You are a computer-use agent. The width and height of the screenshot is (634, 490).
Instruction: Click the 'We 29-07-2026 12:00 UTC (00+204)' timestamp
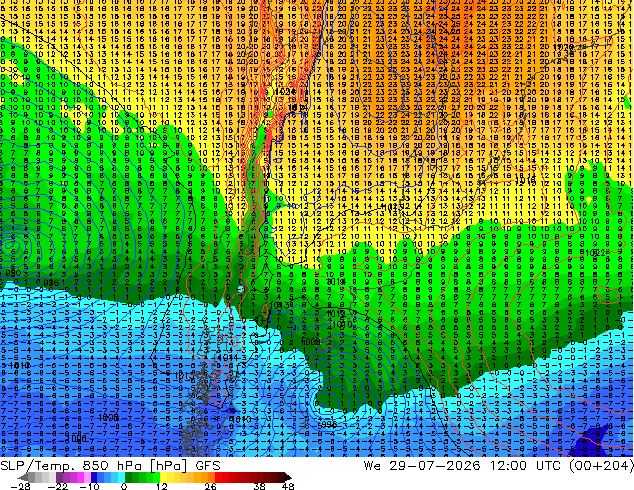tap(498, 466)
